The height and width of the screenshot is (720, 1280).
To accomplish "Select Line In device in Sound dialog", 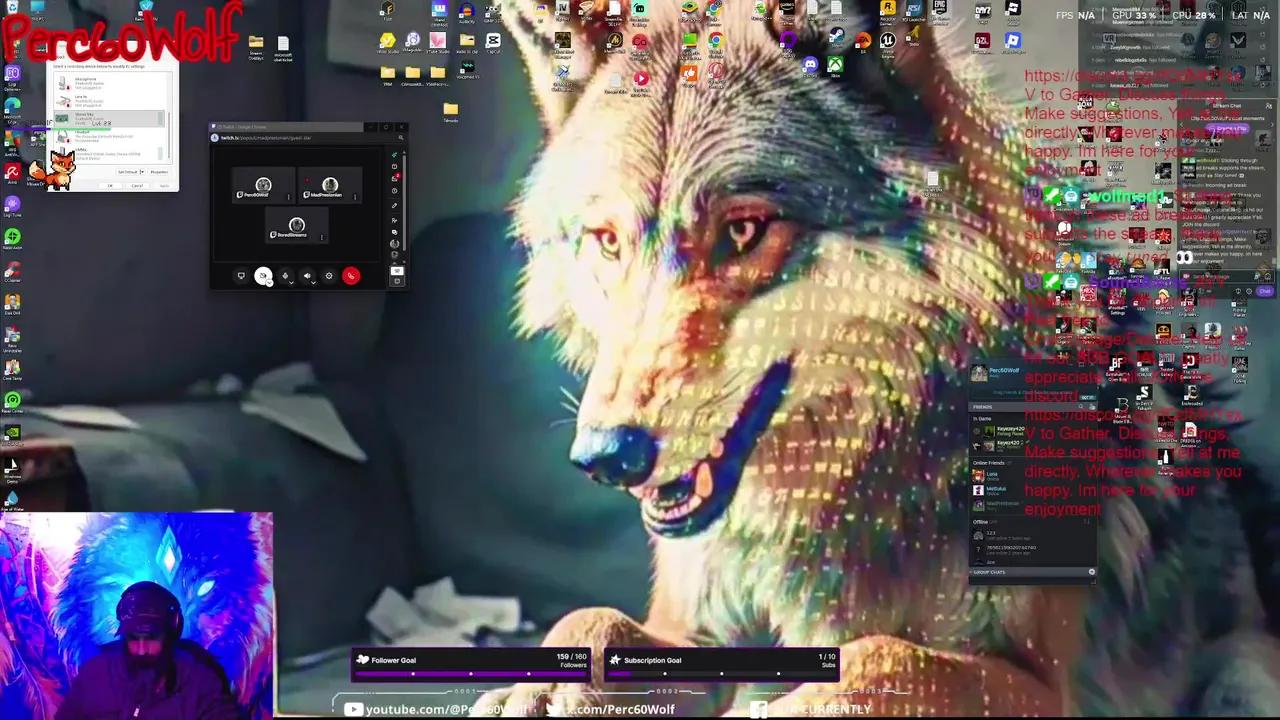I will click(107, 100).
